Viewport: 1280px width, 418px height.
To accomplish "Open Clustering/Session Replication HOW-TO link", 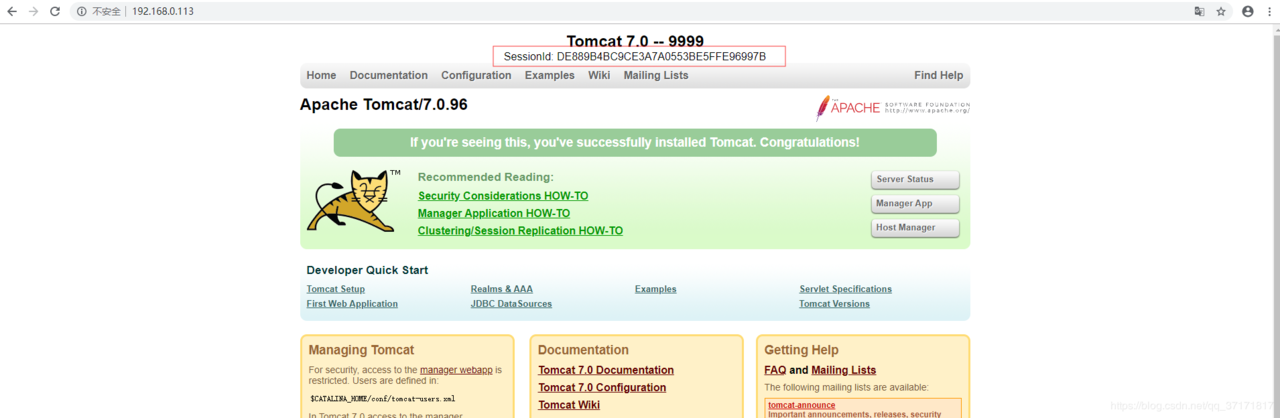I will pyautogui.click(x=520, y=231).
